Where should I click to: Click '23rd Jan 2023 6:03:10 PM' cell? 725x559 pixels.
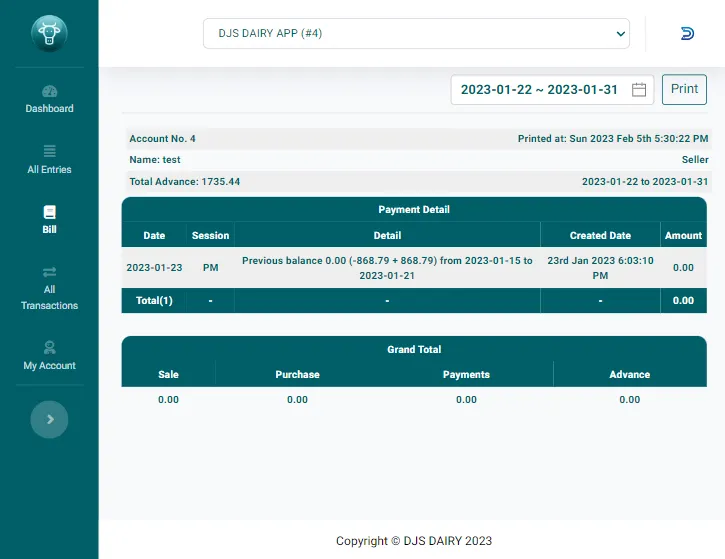click(x=600, y=268)
